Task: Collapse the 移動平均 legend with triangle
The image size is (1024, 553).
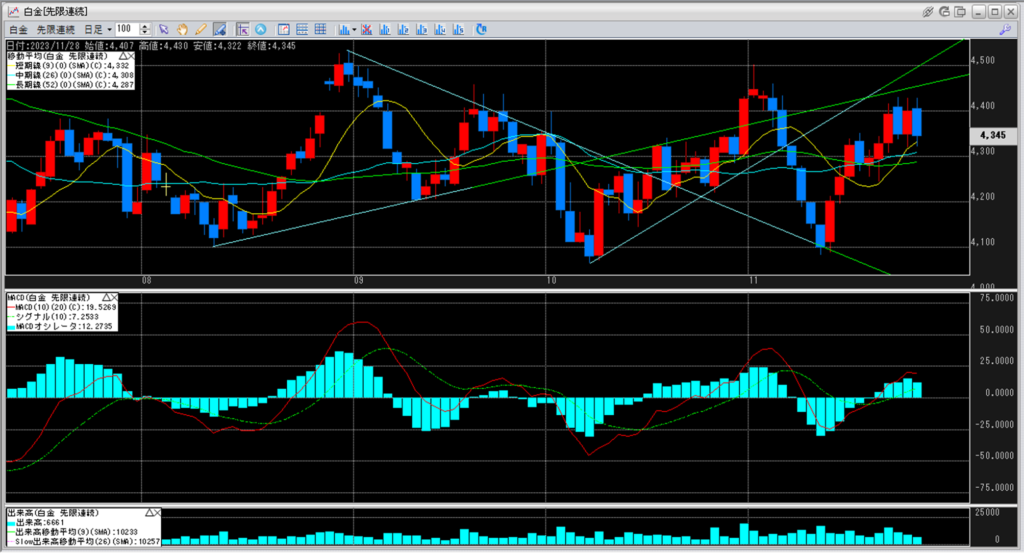Action: tap(122, 57)
